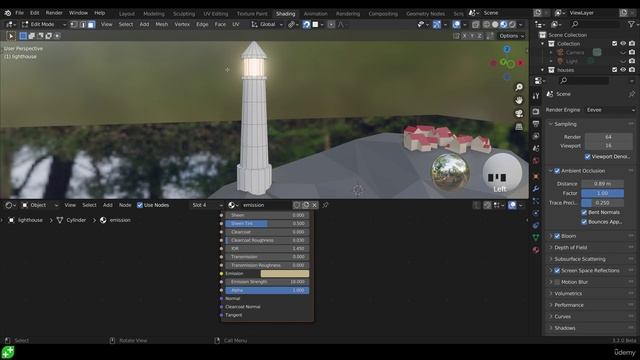The height and width of the screenshot is (360, 640).
Task: Open the Scene properties tab
Action: coord(536,148)
